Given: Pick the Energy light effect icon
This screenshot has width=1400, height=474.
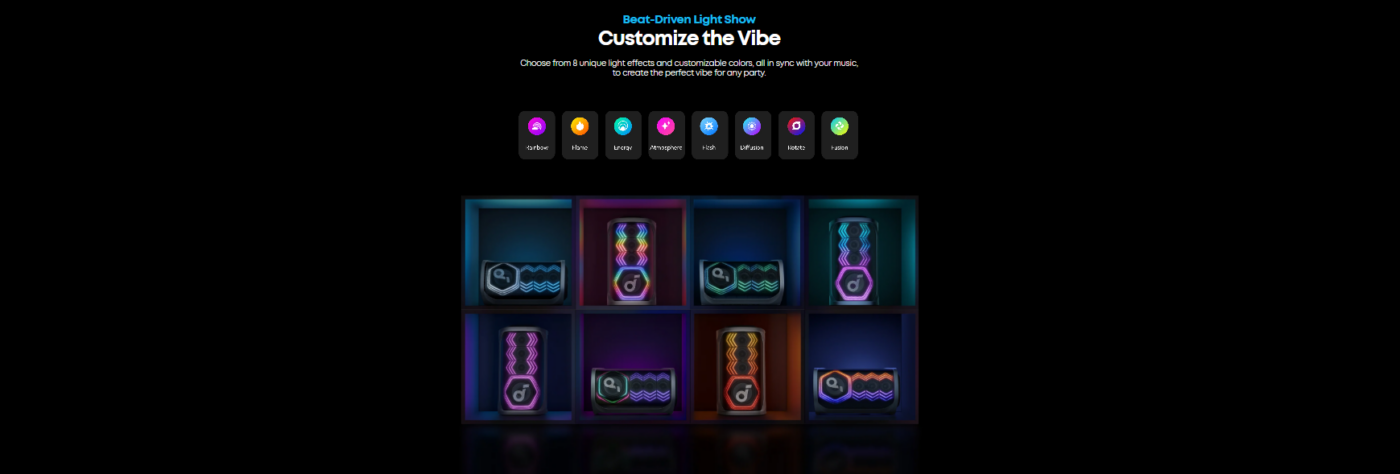Looking at the screenshot, I should (623, 126).
